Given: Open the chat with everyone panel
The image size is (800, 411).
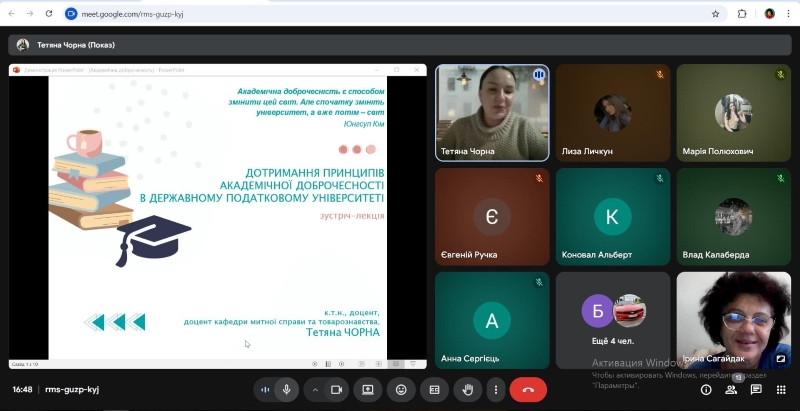Looking at the screenshot, I should point(756,389).
